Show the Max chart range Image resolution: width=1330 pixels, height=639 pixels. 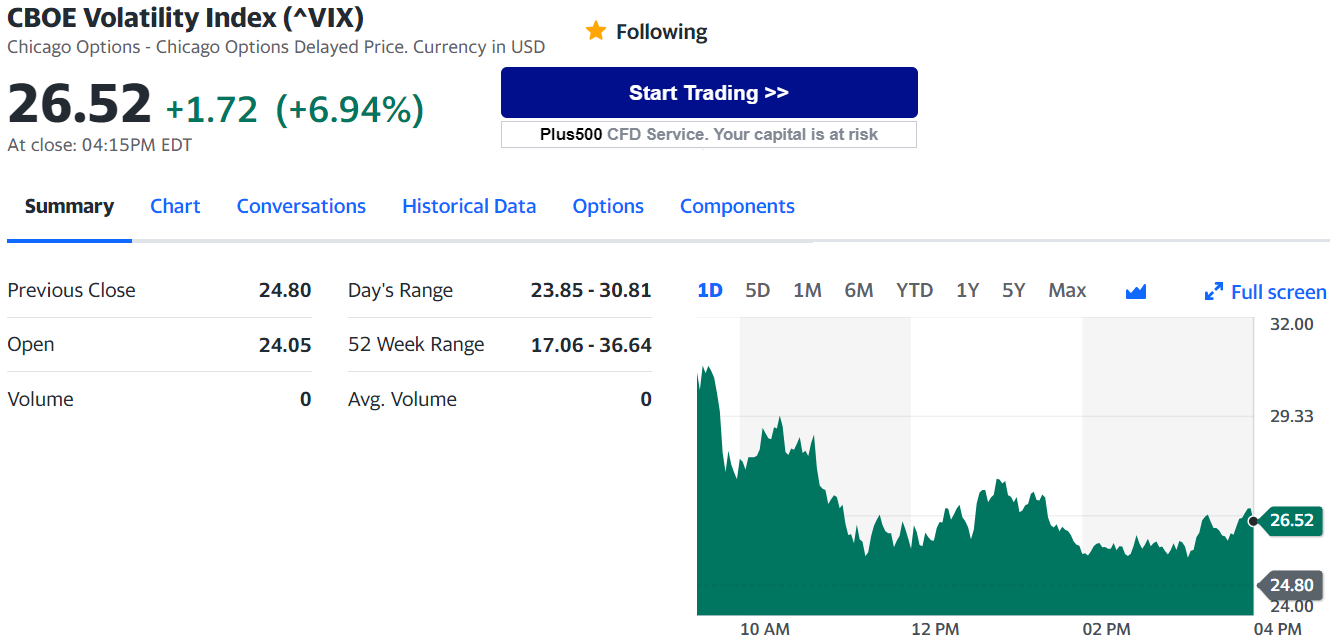pos(1067,291)
